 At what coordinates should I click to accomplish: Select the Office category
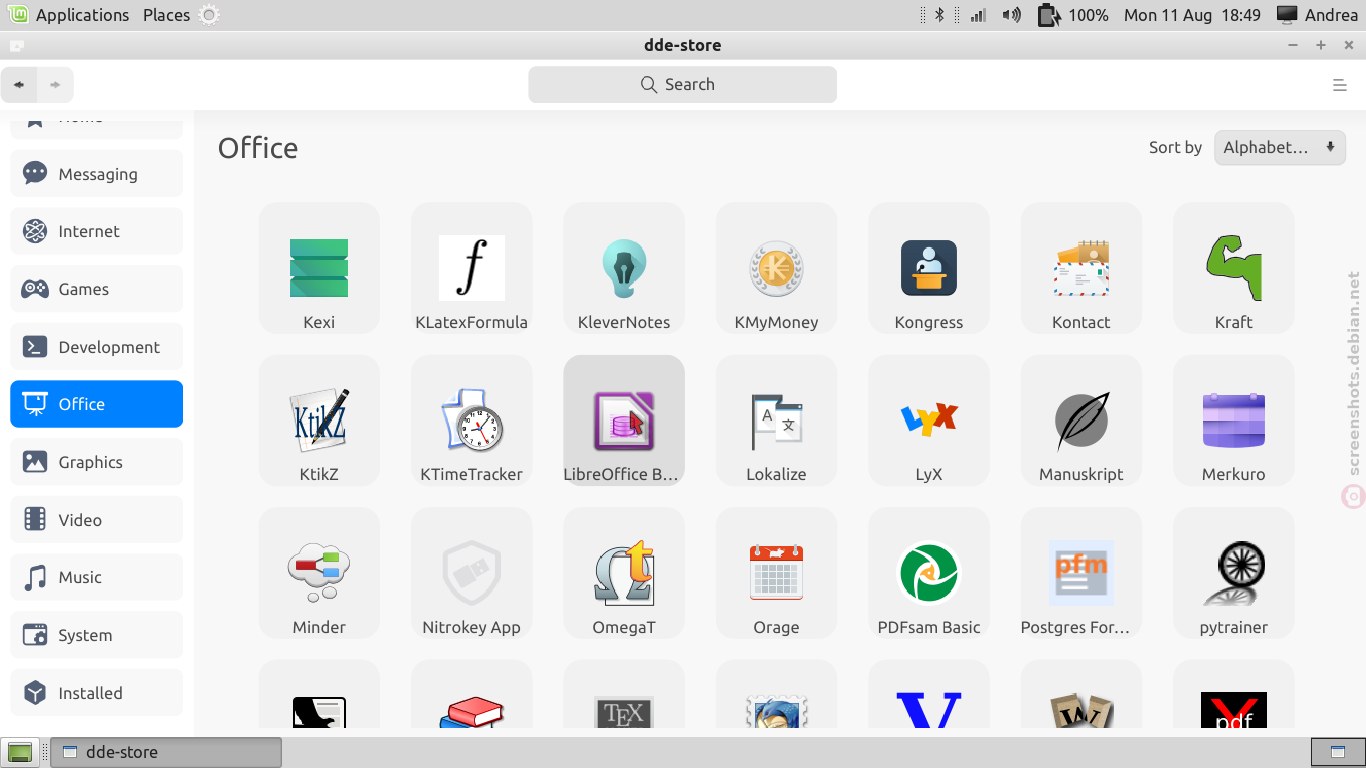[96, 404]
